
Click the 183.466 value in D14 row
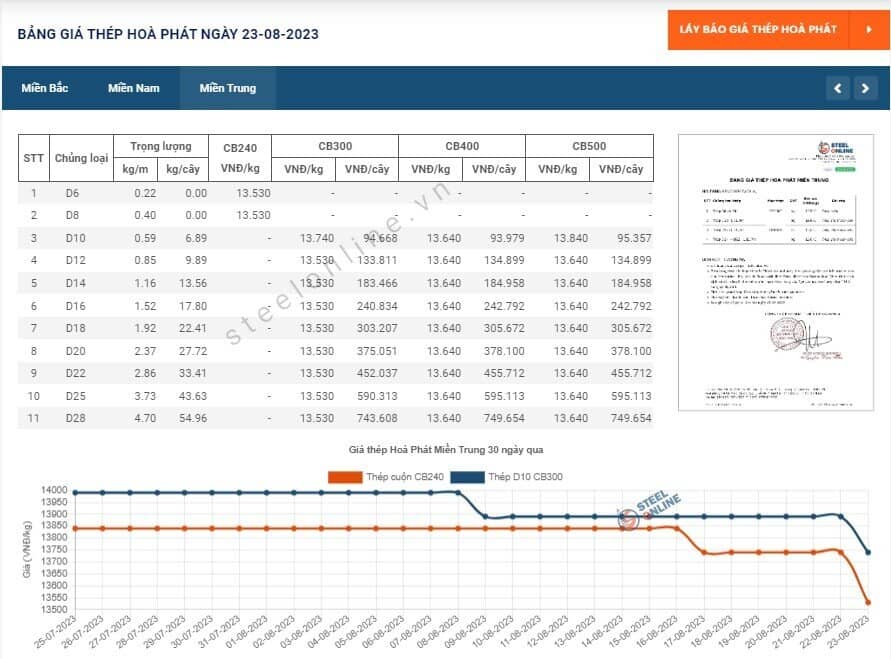point(377,283)
